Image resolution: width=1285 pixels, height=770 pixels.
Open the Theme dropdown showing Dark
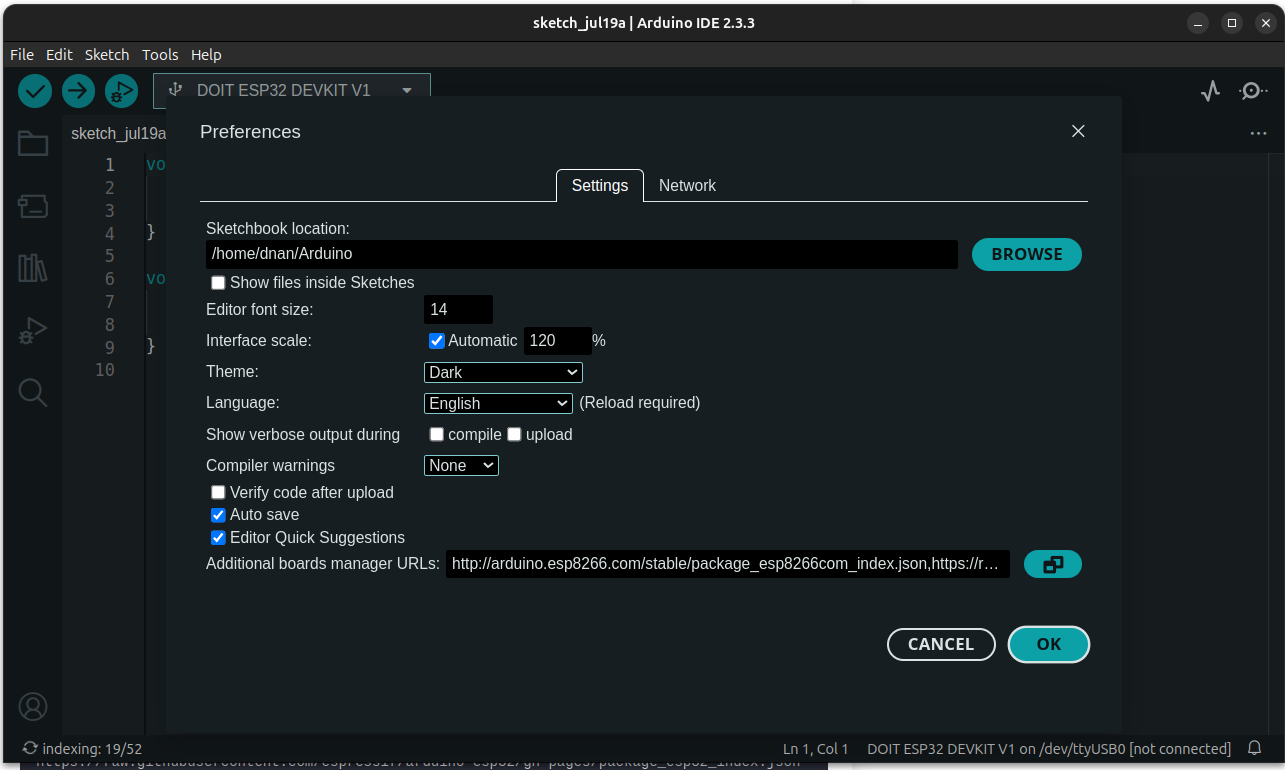pos(503,372)
